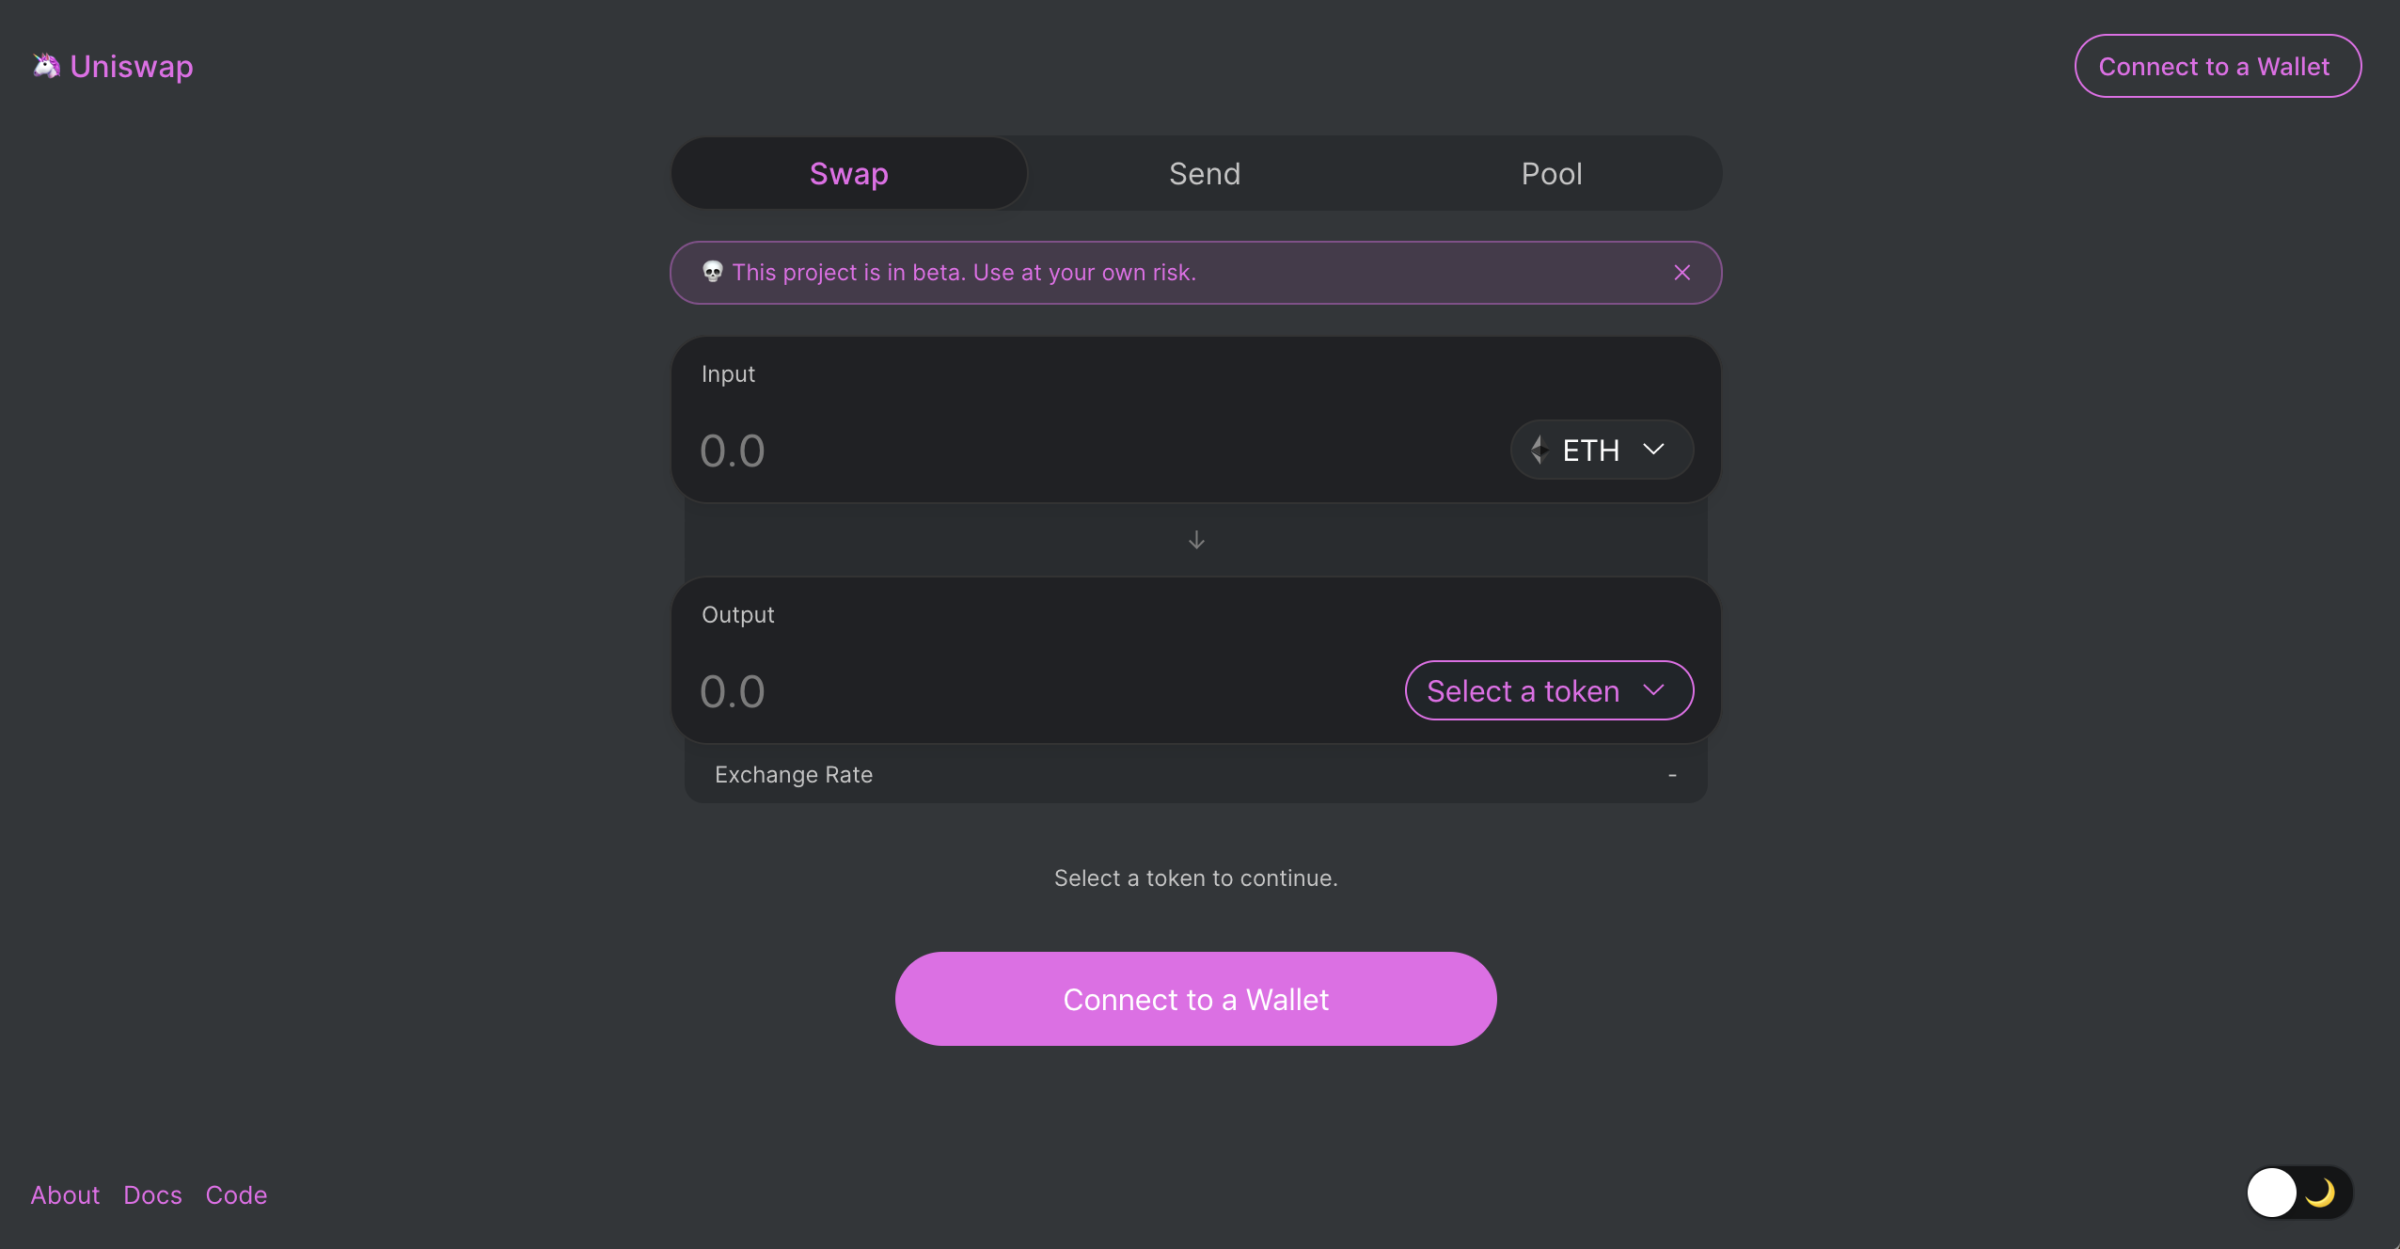Click the down arrow between Input and Output
The image size is (2400, 1249).
tap(1196, 540)
